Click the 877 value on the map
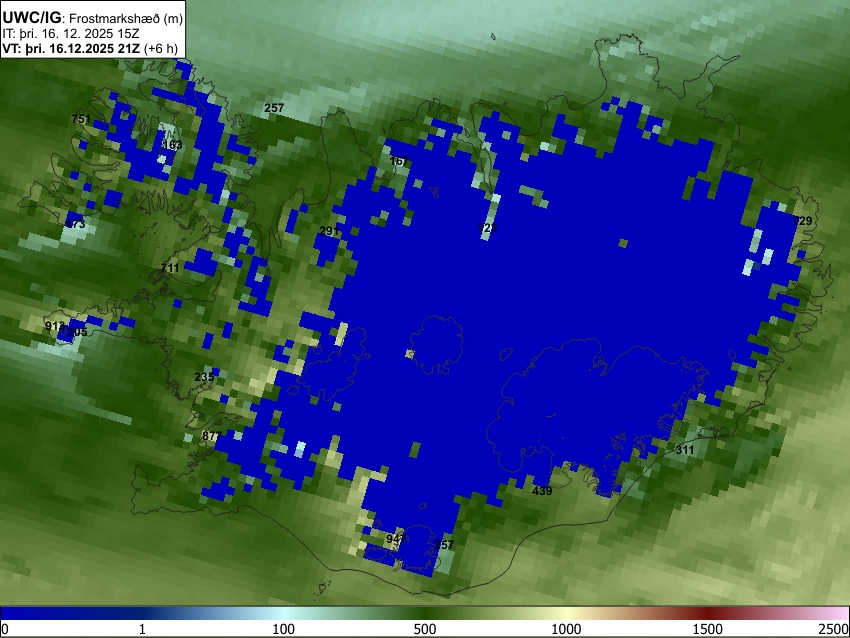Viewport: 850px width, 638px height. (x=211, y=436)
